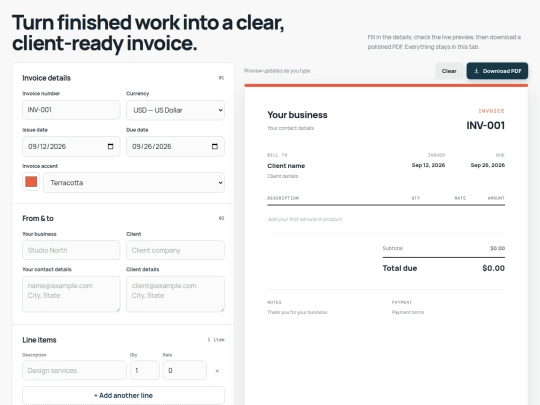Click the line item Qty field
Screen dimensions: 540x405
coord(145,370)
